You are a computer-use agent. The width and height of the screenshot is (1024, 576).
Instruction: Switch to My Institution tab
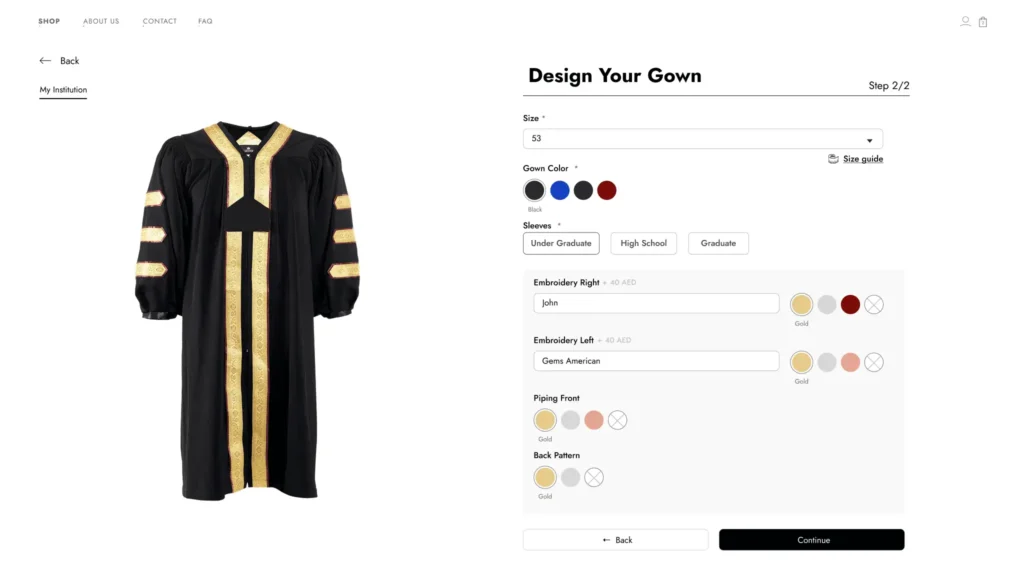[63, 90]
